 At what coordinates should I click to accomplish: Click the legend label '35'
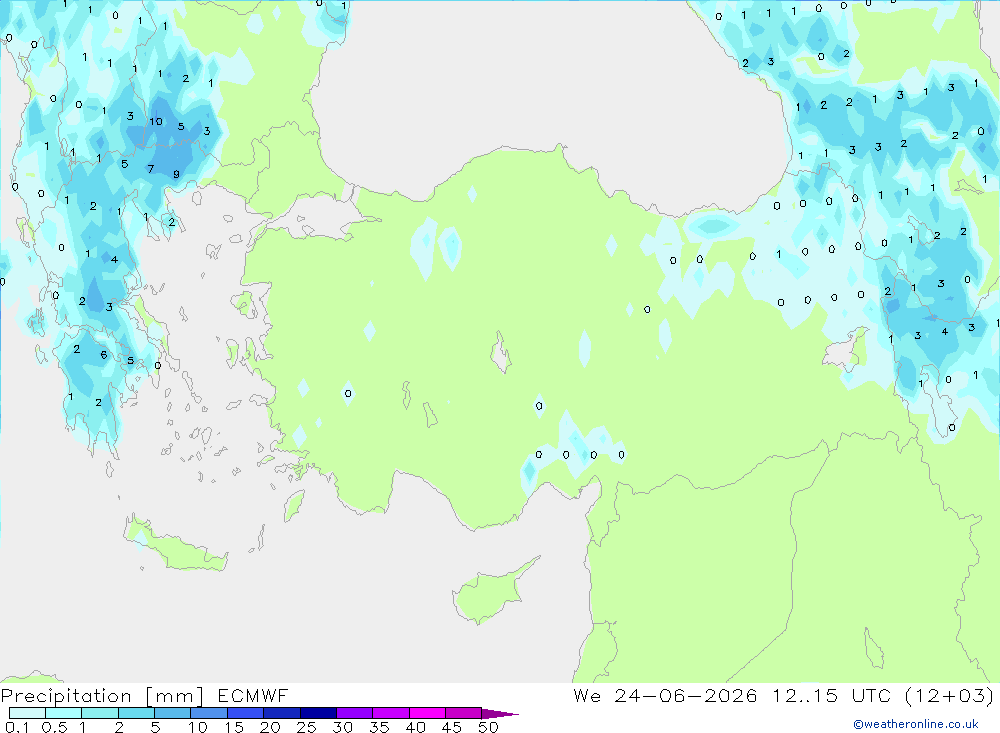point(379,727)
